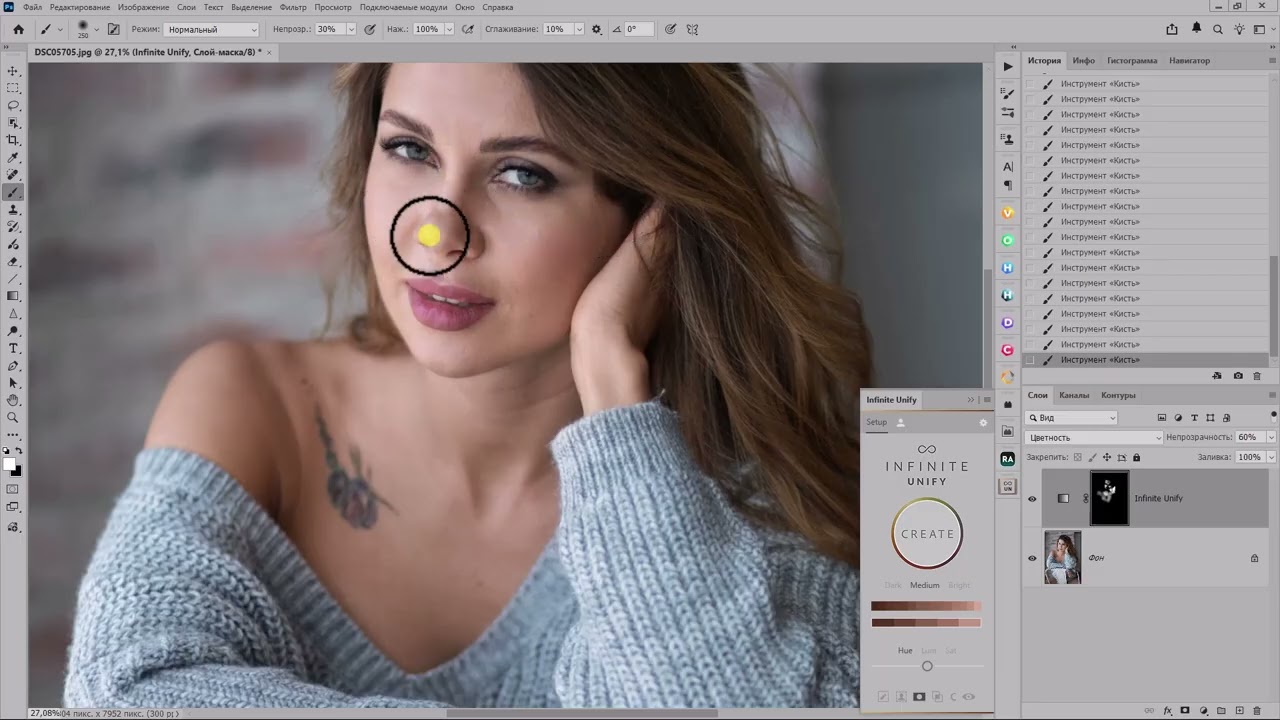Toggle lock position icon
The height and width of the screenshot is (720, 1280).
click(x=1106, y=457)
